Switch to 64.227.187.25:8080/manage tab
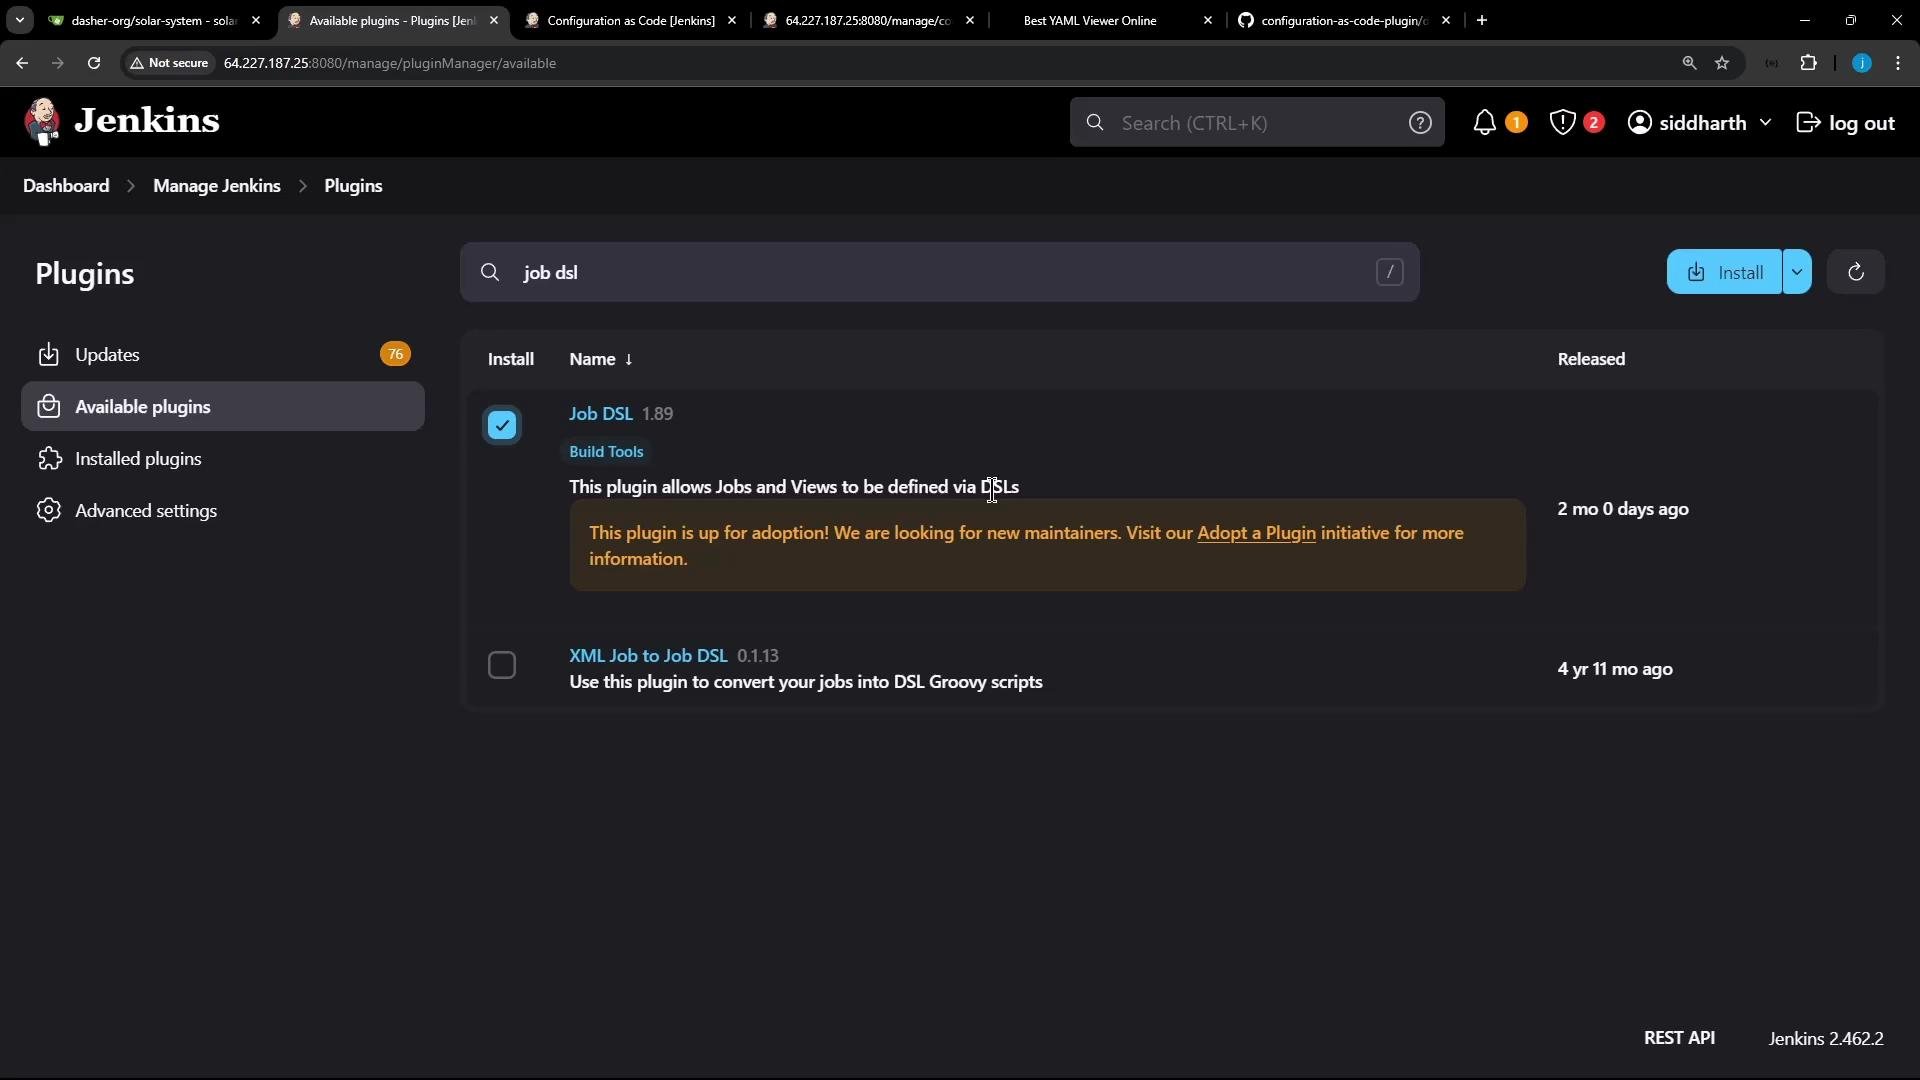The width and height of the screenshot is (1920, 1080). [867, 20]
